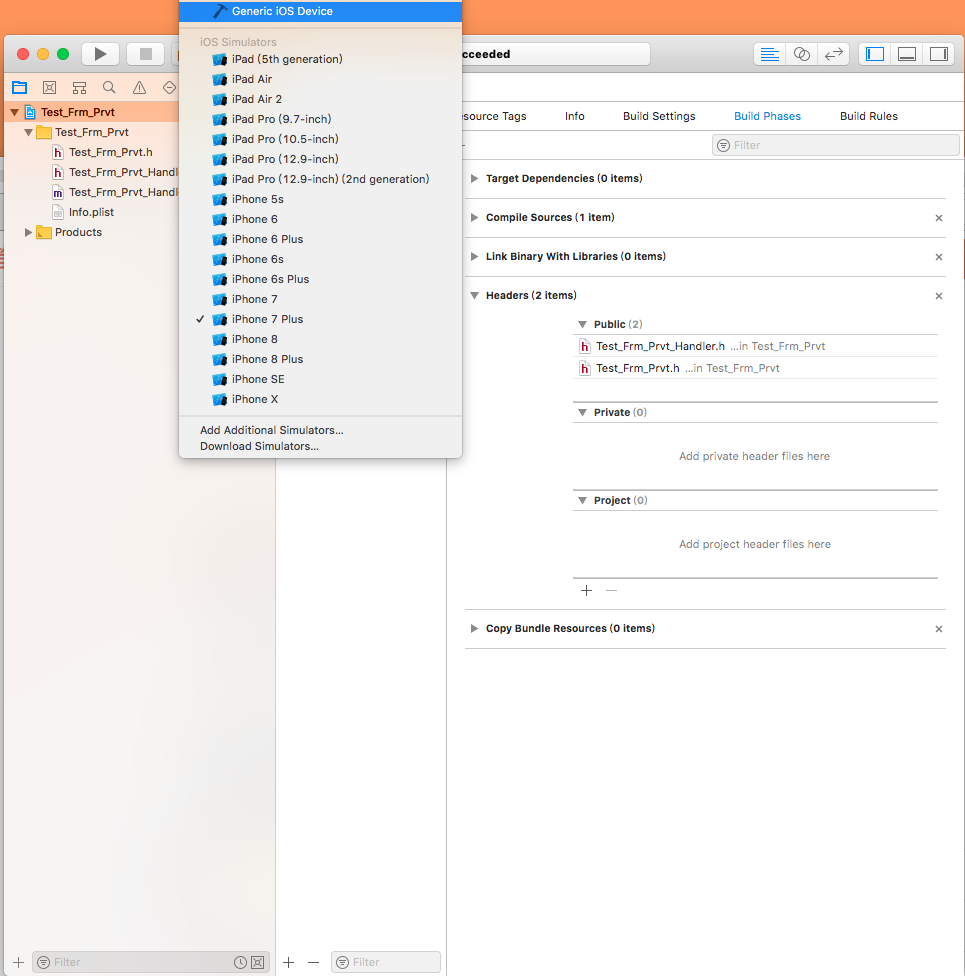Viewport: 965px width, 976px height.
Task: Delete the Link Binary With Libraries phase
Action: coord(939,257)
